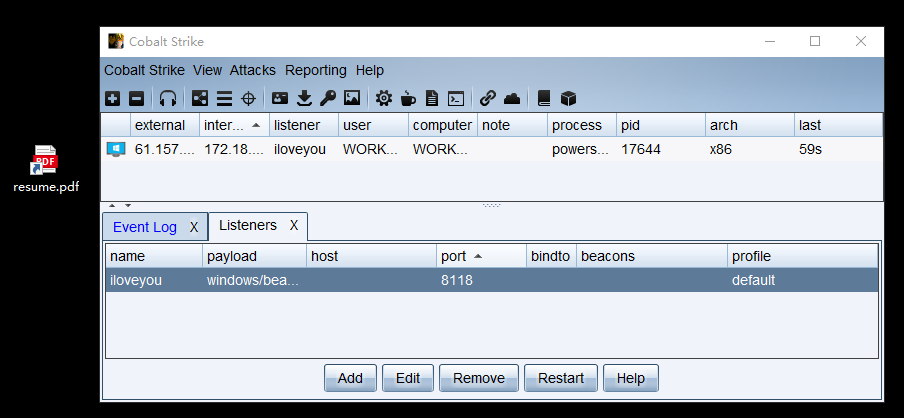Open the Attacks menu
Image resolution: width=904 pixels, height=418 pixels.
[x=253, y=70]
